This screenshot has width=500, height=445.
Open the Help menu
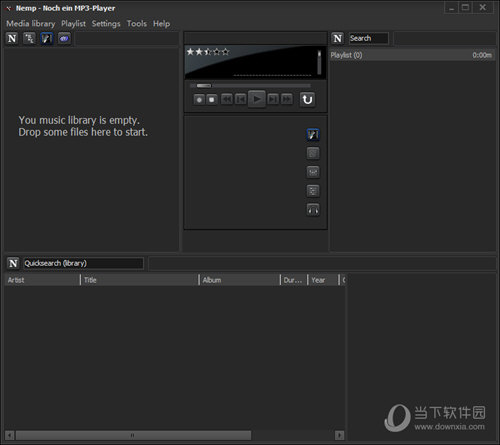click(162, 24)
